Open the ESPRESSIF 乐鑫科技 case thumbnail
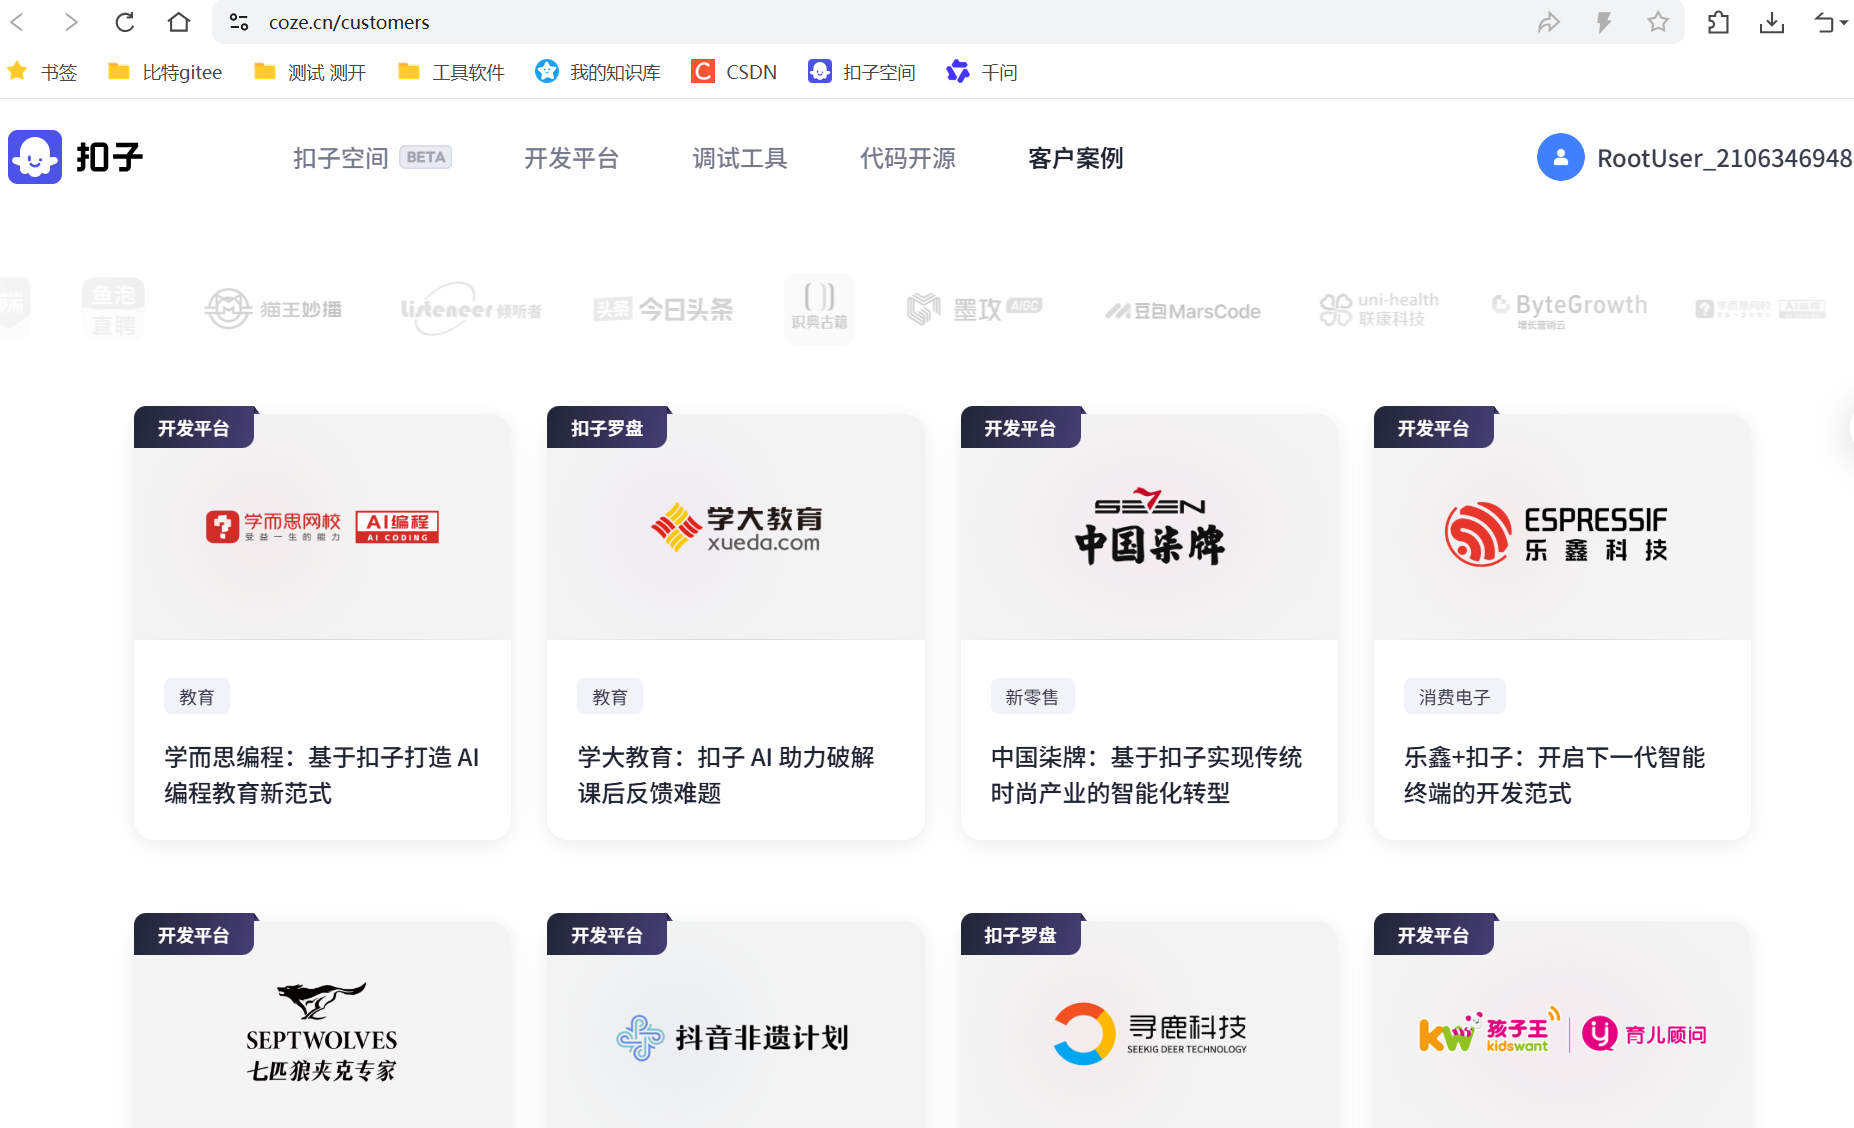 (x=1562, y=527)
